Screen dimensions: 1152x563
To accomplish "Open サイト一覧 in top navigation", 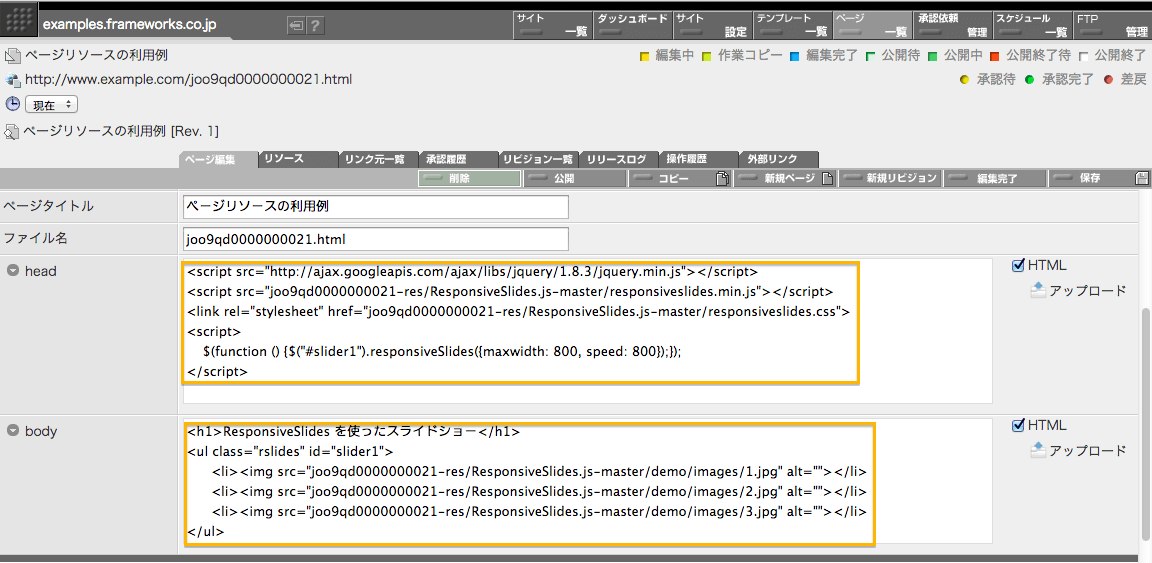I will pyautogui.click(x=552, y=25).
